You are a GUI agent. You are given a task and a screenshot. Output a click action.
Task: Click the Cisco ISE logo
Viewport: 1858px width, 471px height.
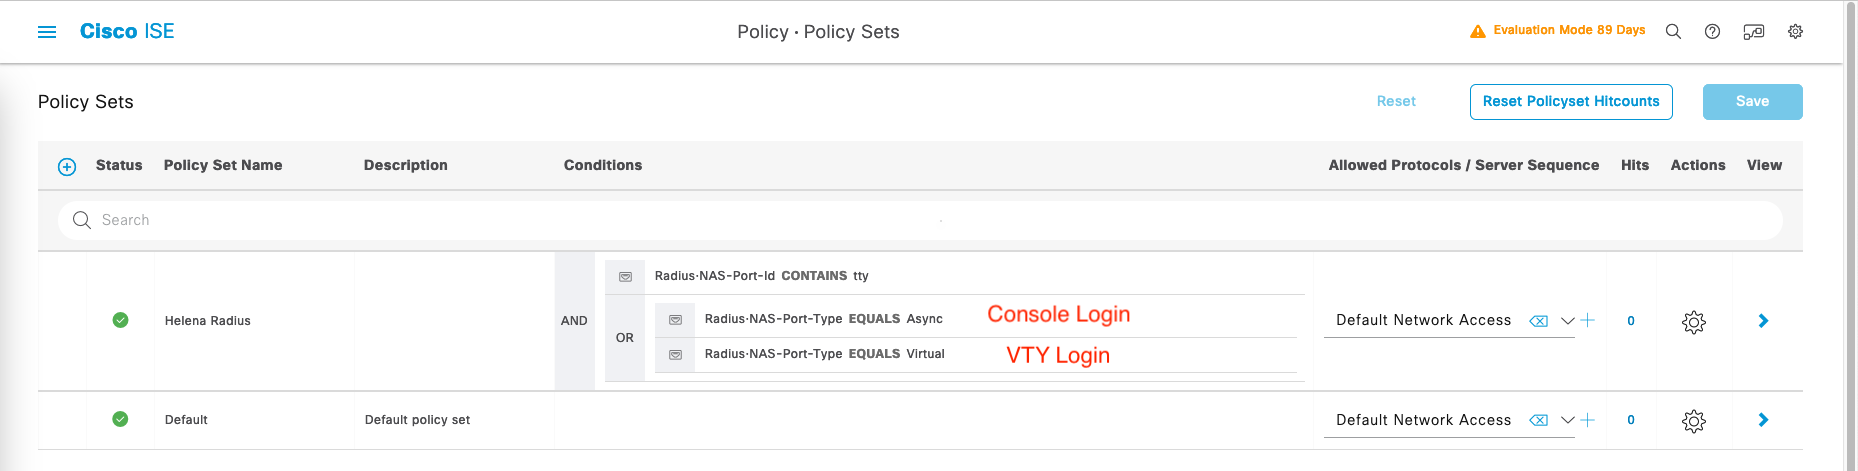tap(127, 32)
